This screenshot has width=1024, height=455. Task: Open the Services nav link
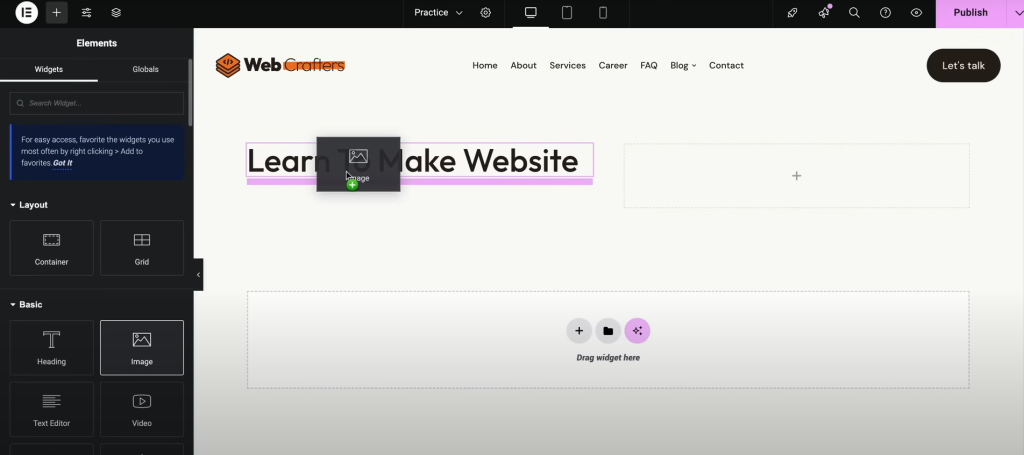point(568,65)
